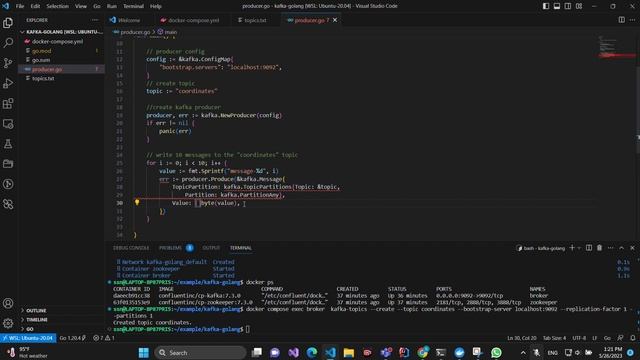The image size is (640, 360).
Task: Open the View menu
Action: click(x=80, y=6)
